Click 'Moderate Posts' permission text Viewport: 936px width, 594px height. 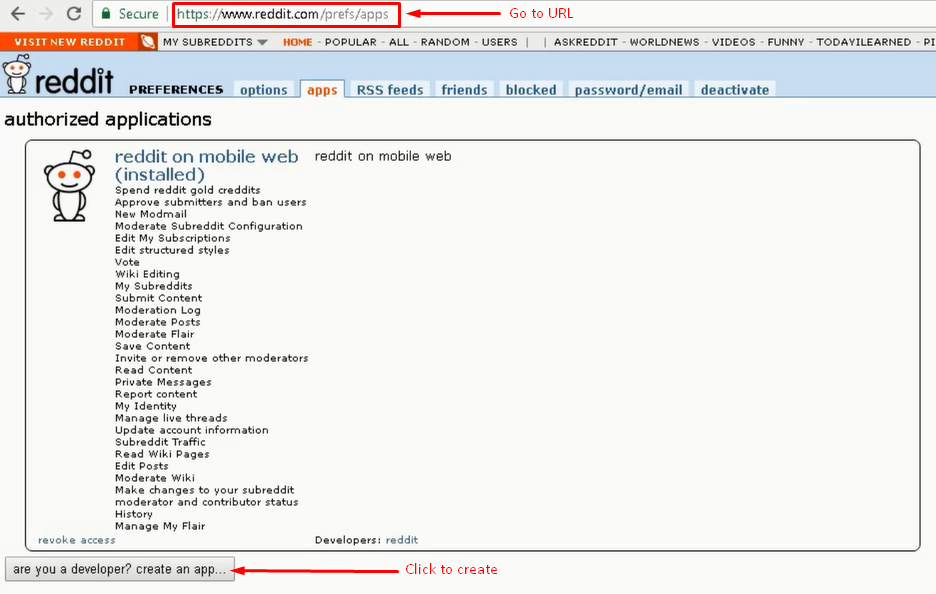tap(158, 322)
